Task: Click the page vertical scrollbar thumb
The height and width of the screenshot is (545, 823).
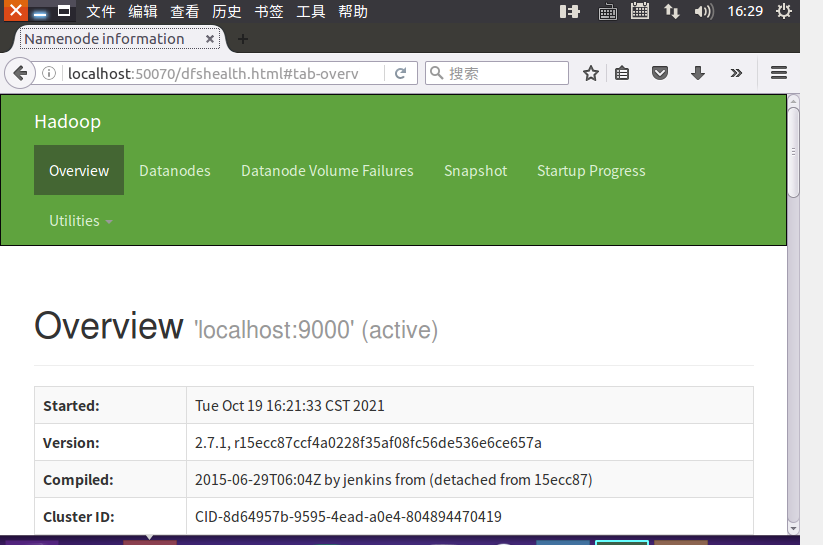Action: (x=793, y=152)
